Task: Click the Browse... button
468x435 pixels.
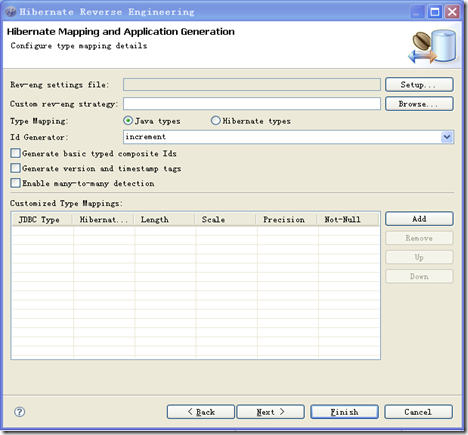Action: click(419, 104)
